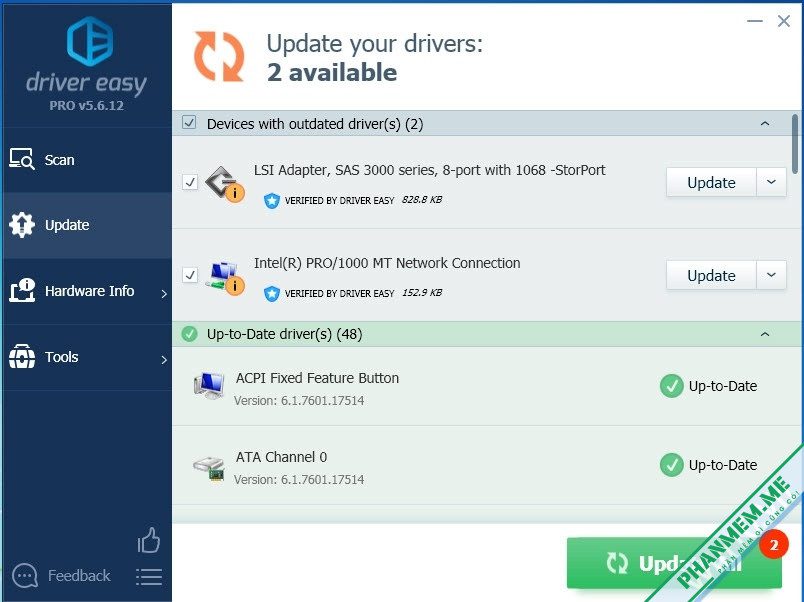This screenshot has height=602, width=804.
Task: Select Intel(R) PRO/1000 MT Network Connection name
Action: click(387, 263)
